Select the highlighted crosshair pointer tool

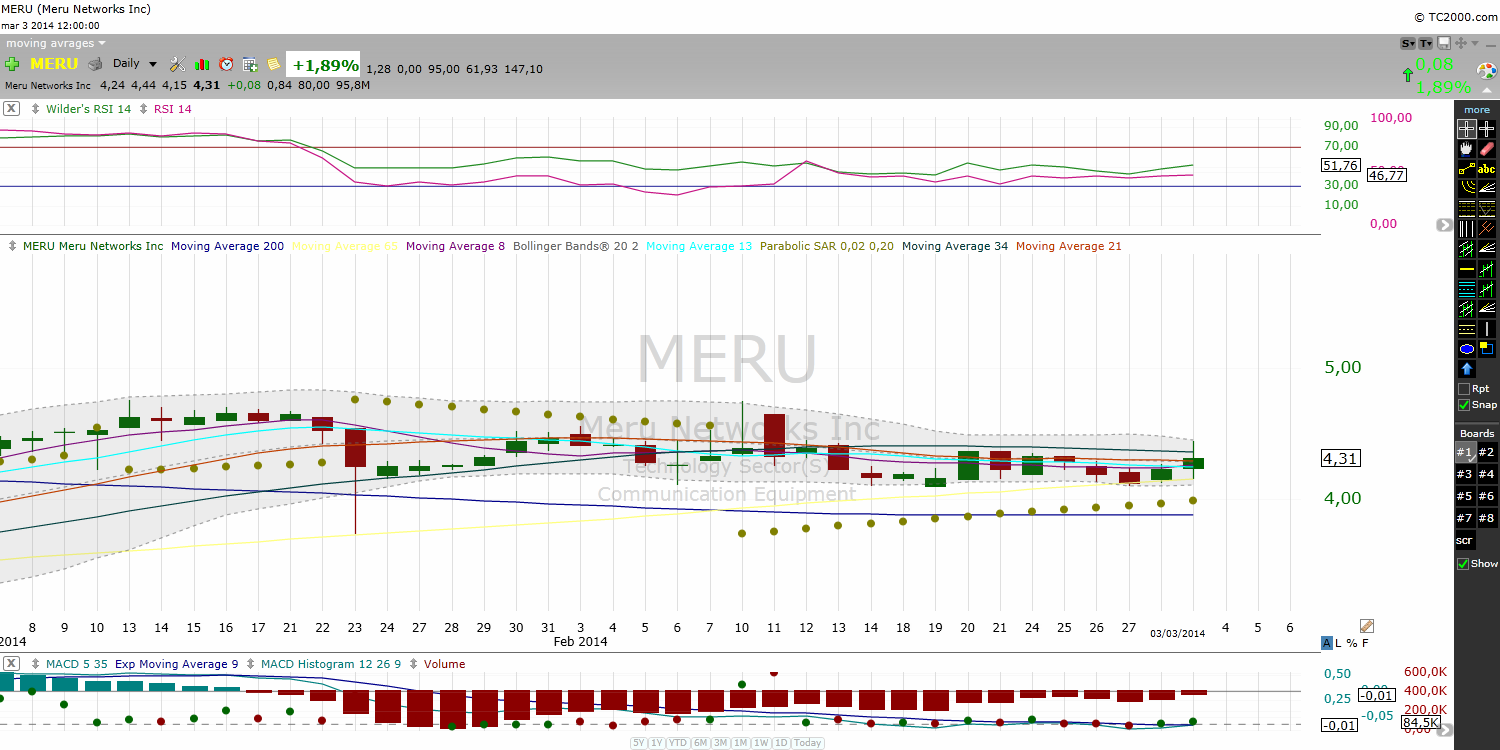(x=1467, y=129)
